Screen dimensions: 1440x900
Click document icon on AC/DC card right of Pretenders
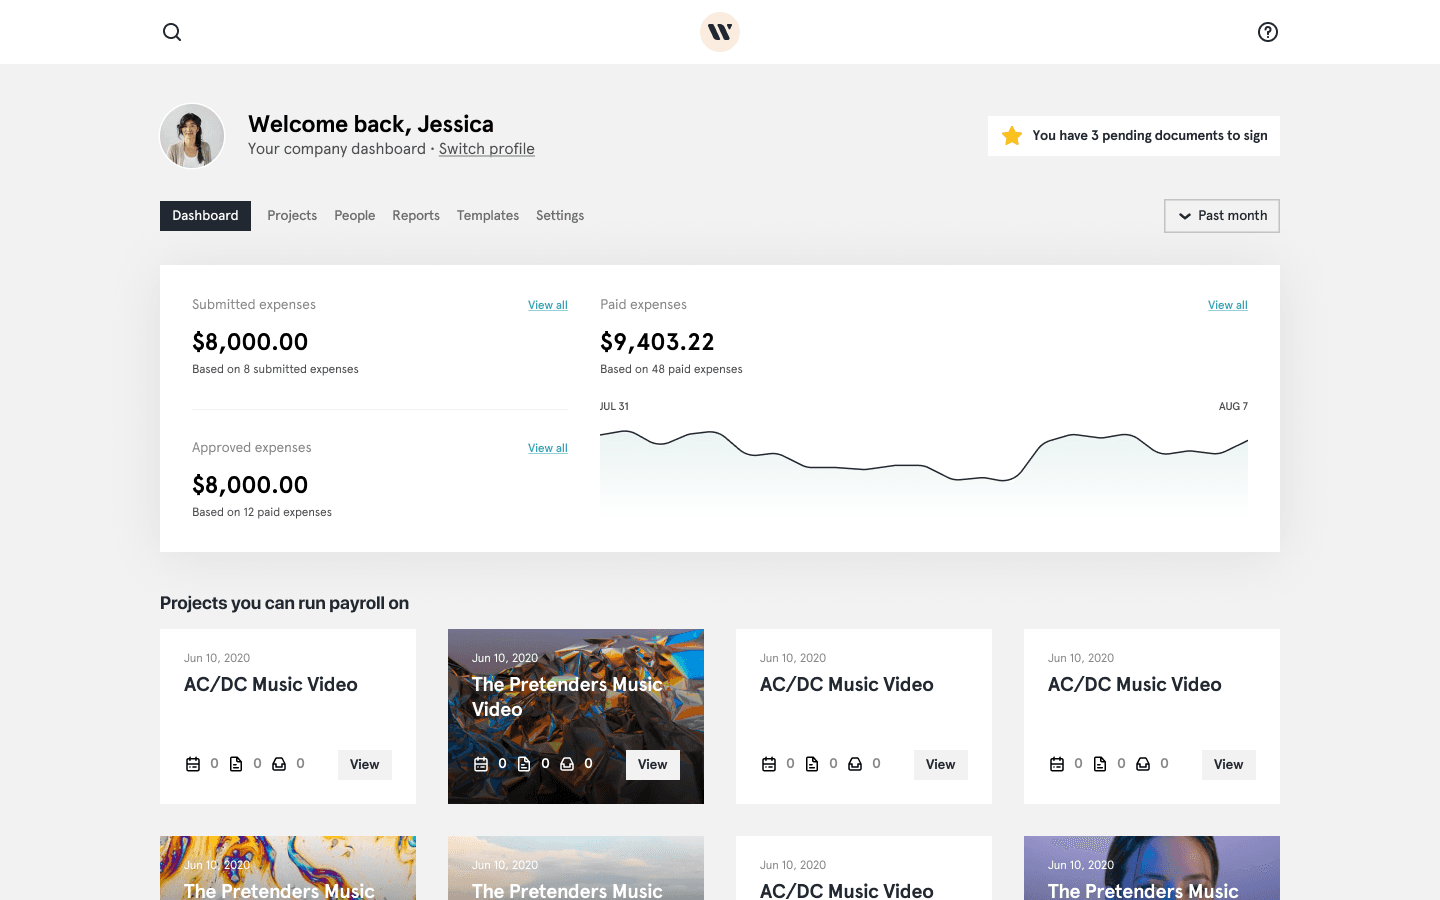[x=812, y=764]
